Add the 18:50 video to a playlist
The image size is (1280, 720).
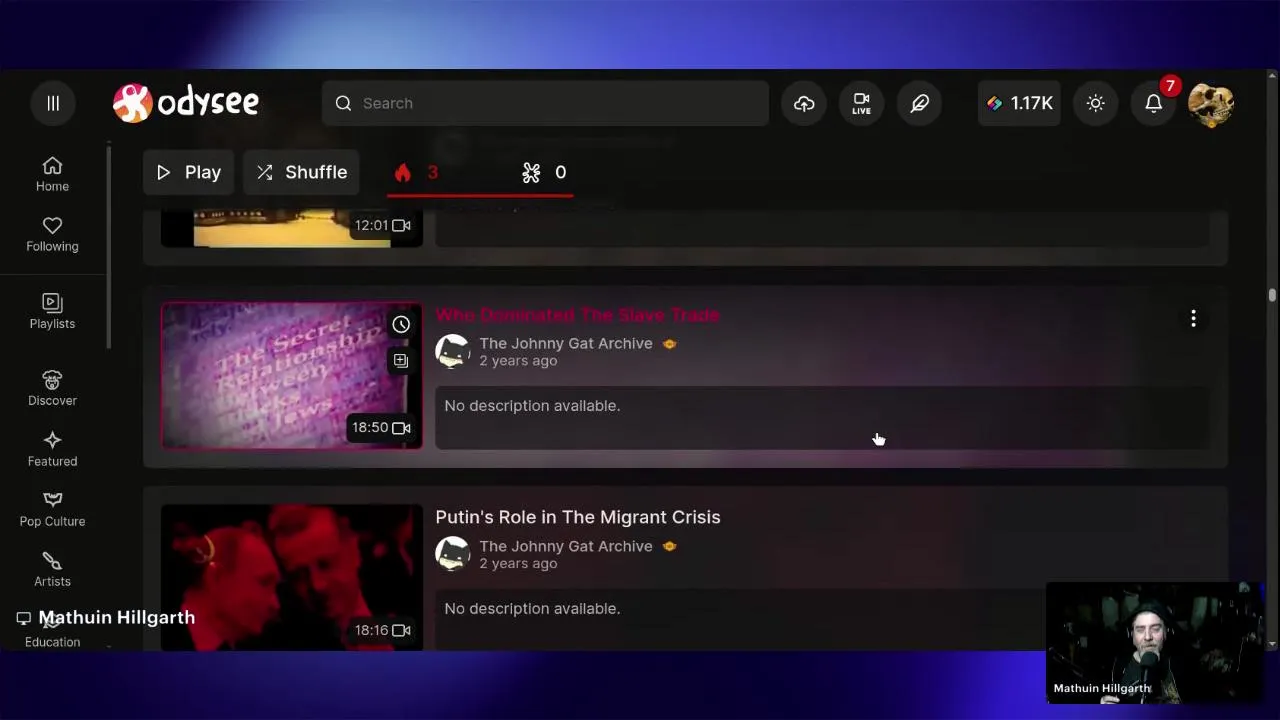[401, 360]
